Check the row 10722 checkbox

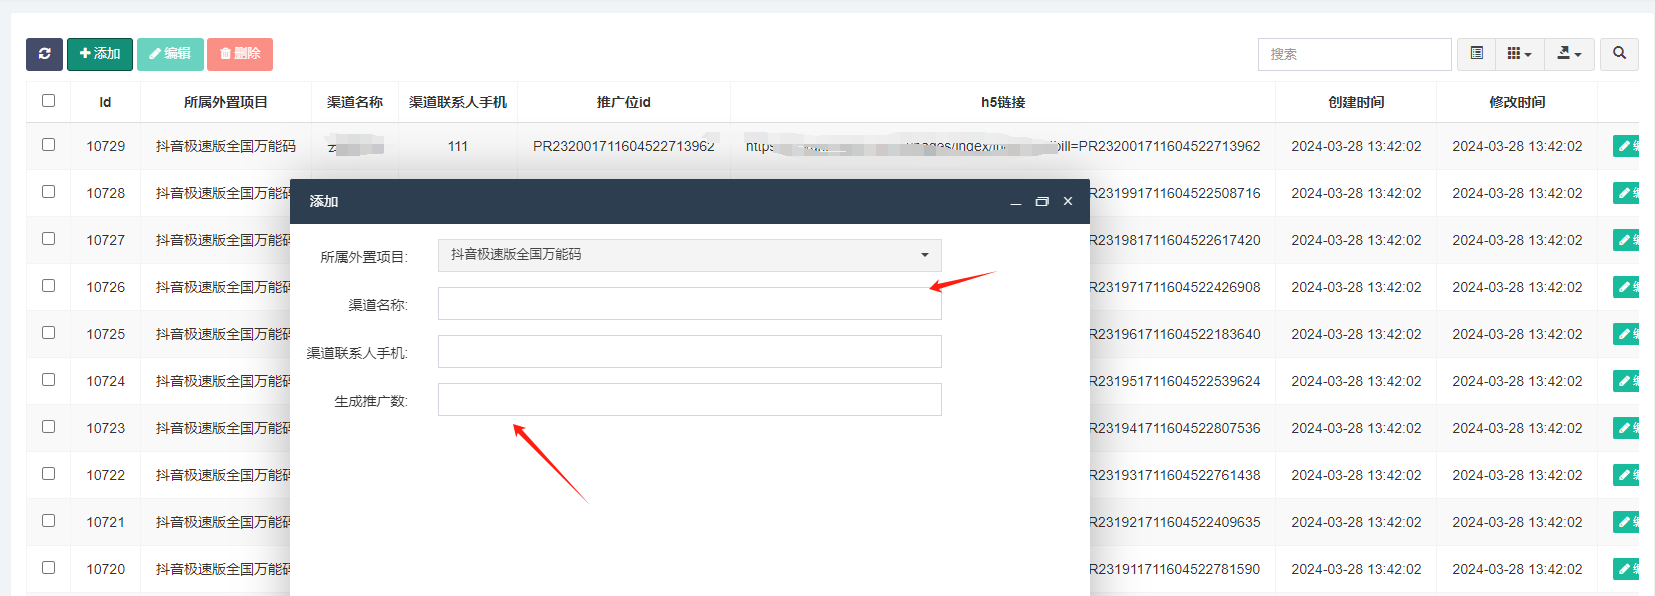[48, 473]
